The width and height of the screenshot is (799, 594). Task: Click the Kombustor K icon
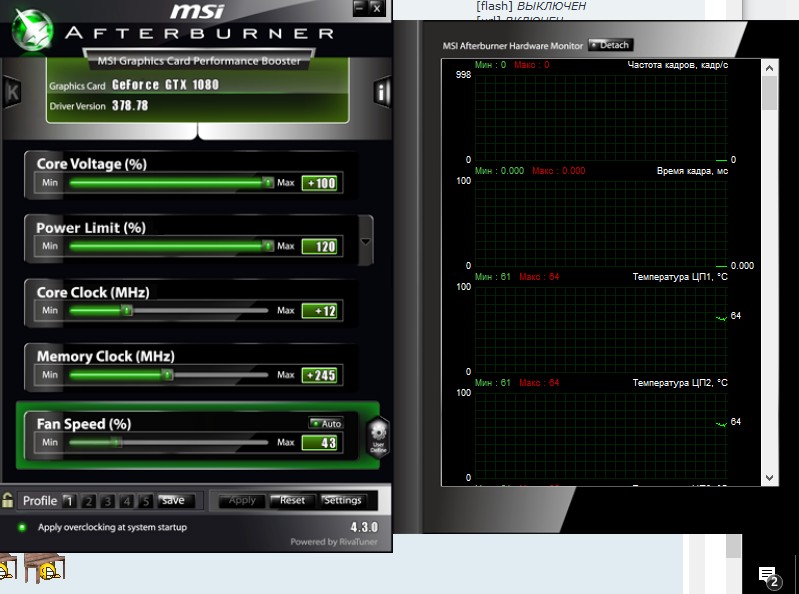pyautogui.click(x=13, y=92)
